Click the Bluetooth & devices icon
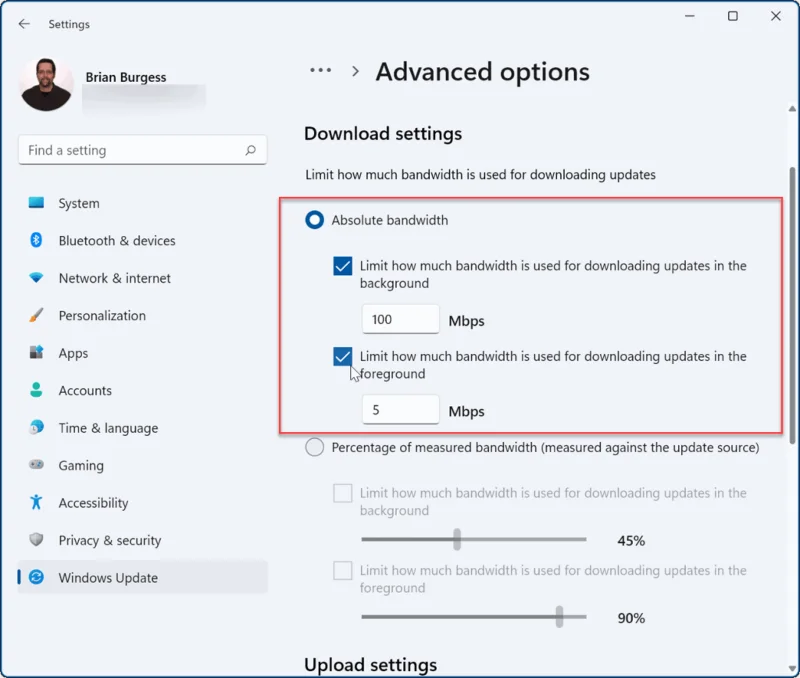 coord(36,240)
